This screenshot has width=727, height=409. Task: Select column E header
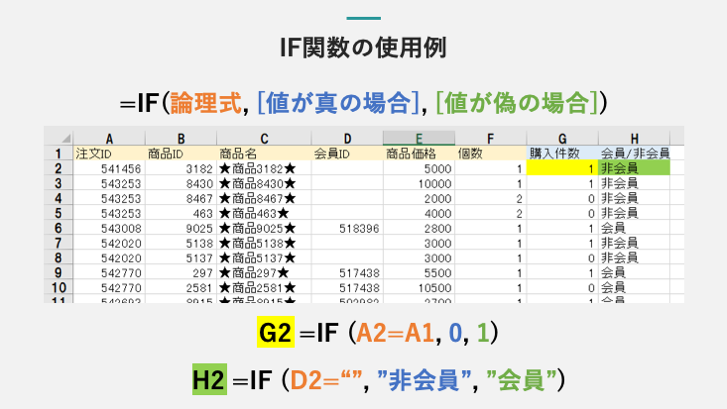(419, 138)
